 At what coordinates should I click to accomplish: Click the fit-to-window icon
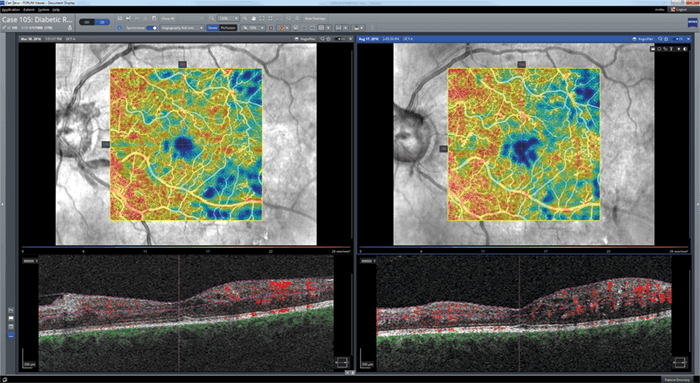coord(262,18)
